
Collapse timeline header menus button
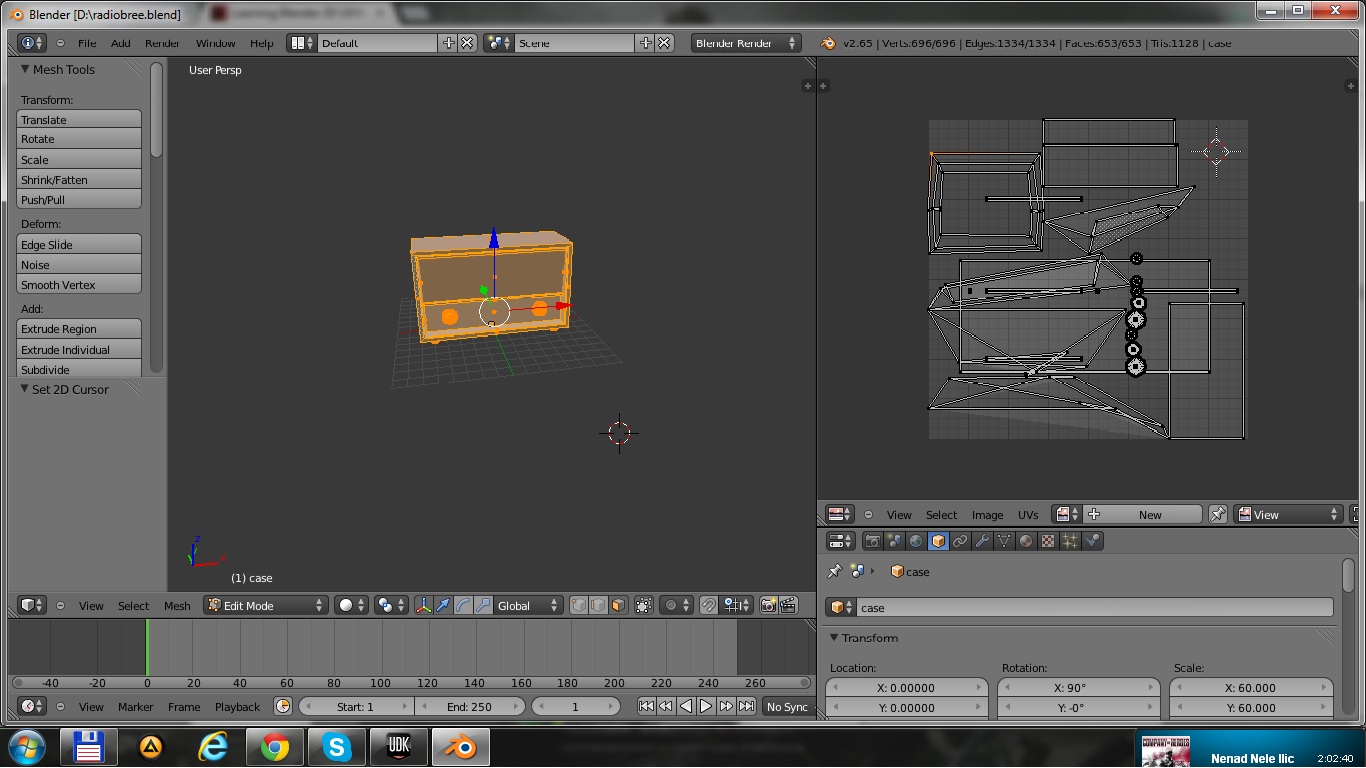tap(60, 706)
